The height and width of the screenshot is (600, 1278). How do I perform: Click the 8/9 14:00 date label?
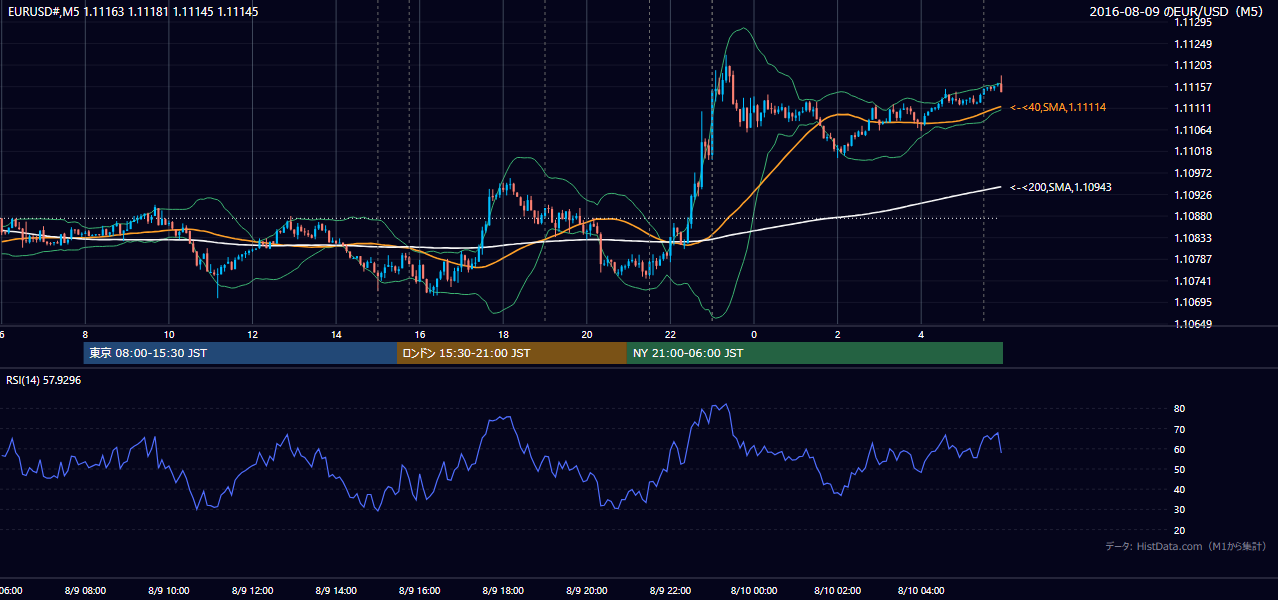[x=335, y=591]
